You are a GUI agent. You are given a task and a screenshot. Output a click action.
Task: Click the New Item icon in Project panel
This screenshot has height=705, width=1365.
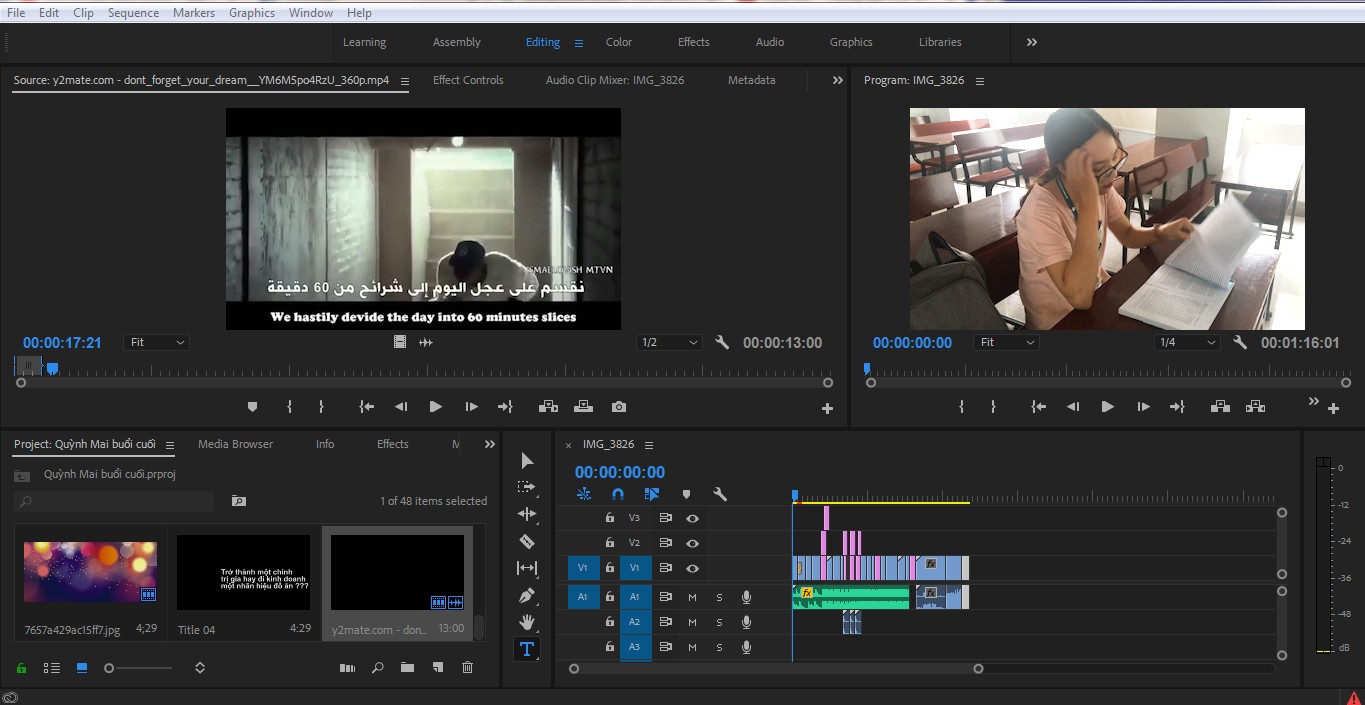point(437,668)
